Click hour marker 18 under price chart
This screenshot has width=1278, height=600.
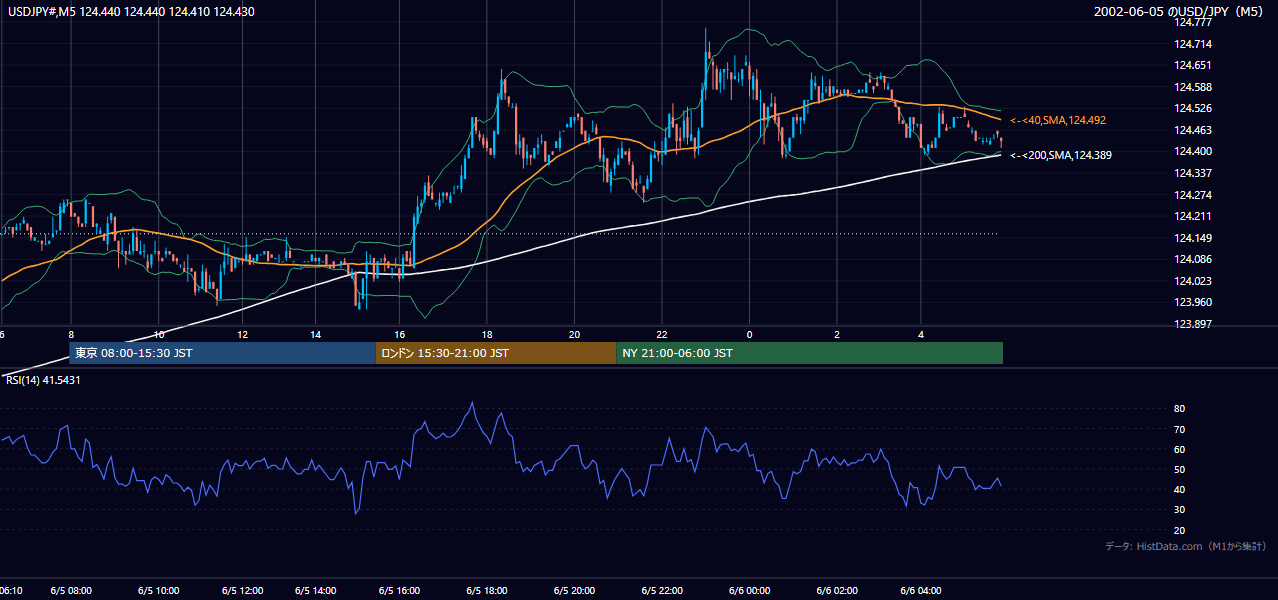[486, 334]
